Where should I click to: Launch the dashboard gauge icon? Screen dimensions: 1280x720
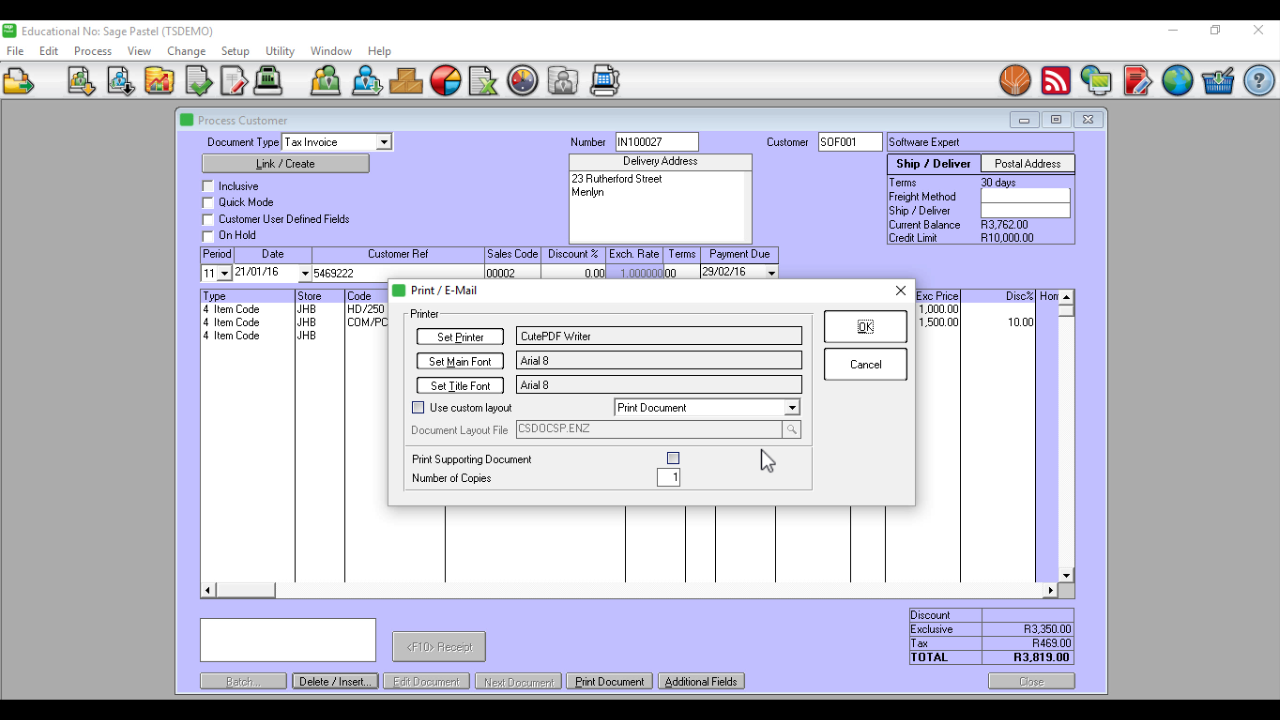click(523, 81)
